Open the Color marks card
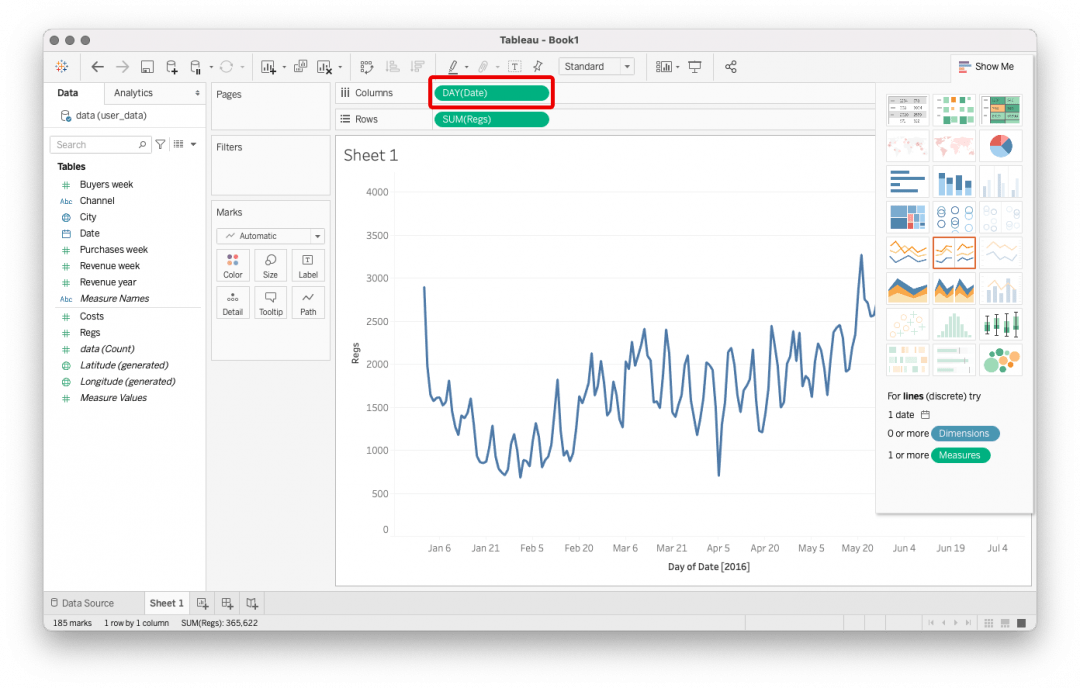Viewport: 1080px width, 688px height. (x=232, y=264)
